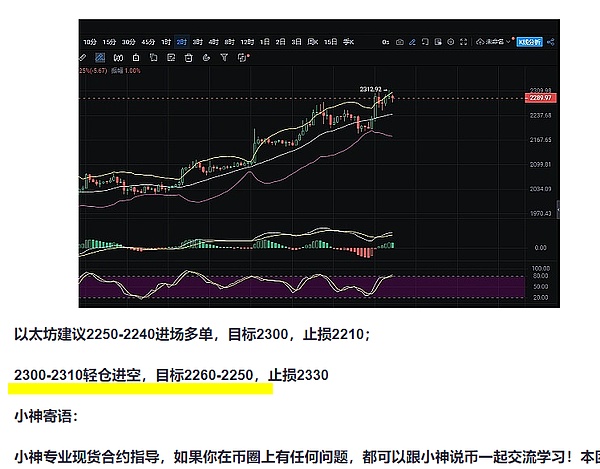Click the share icon beside K线分析

point(550,42)
